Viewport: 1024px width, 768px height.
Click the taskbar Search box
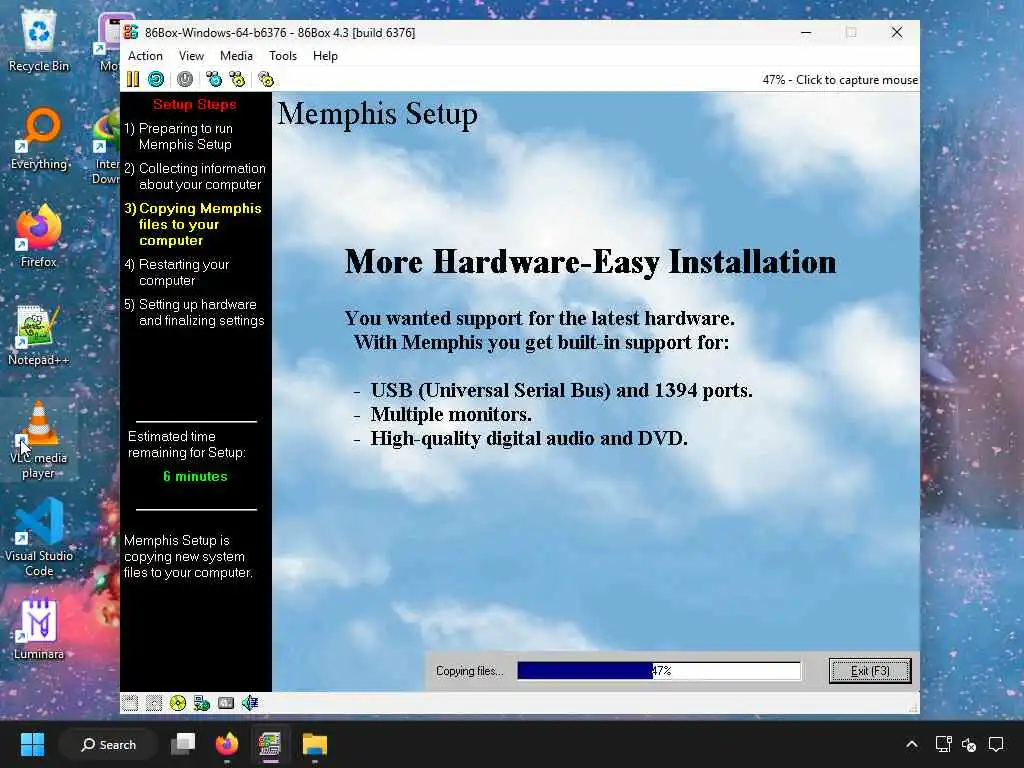(108, 744)
